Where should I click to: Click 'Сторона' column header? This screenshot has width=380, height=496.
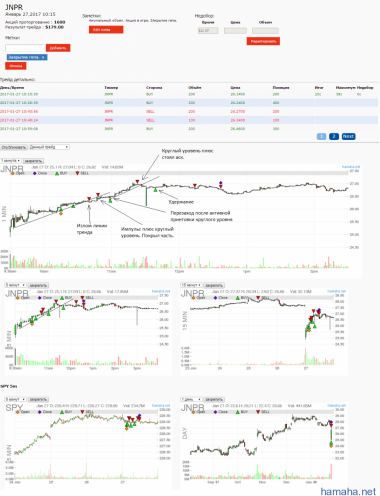pyautogui.click(x=154, y=87)
